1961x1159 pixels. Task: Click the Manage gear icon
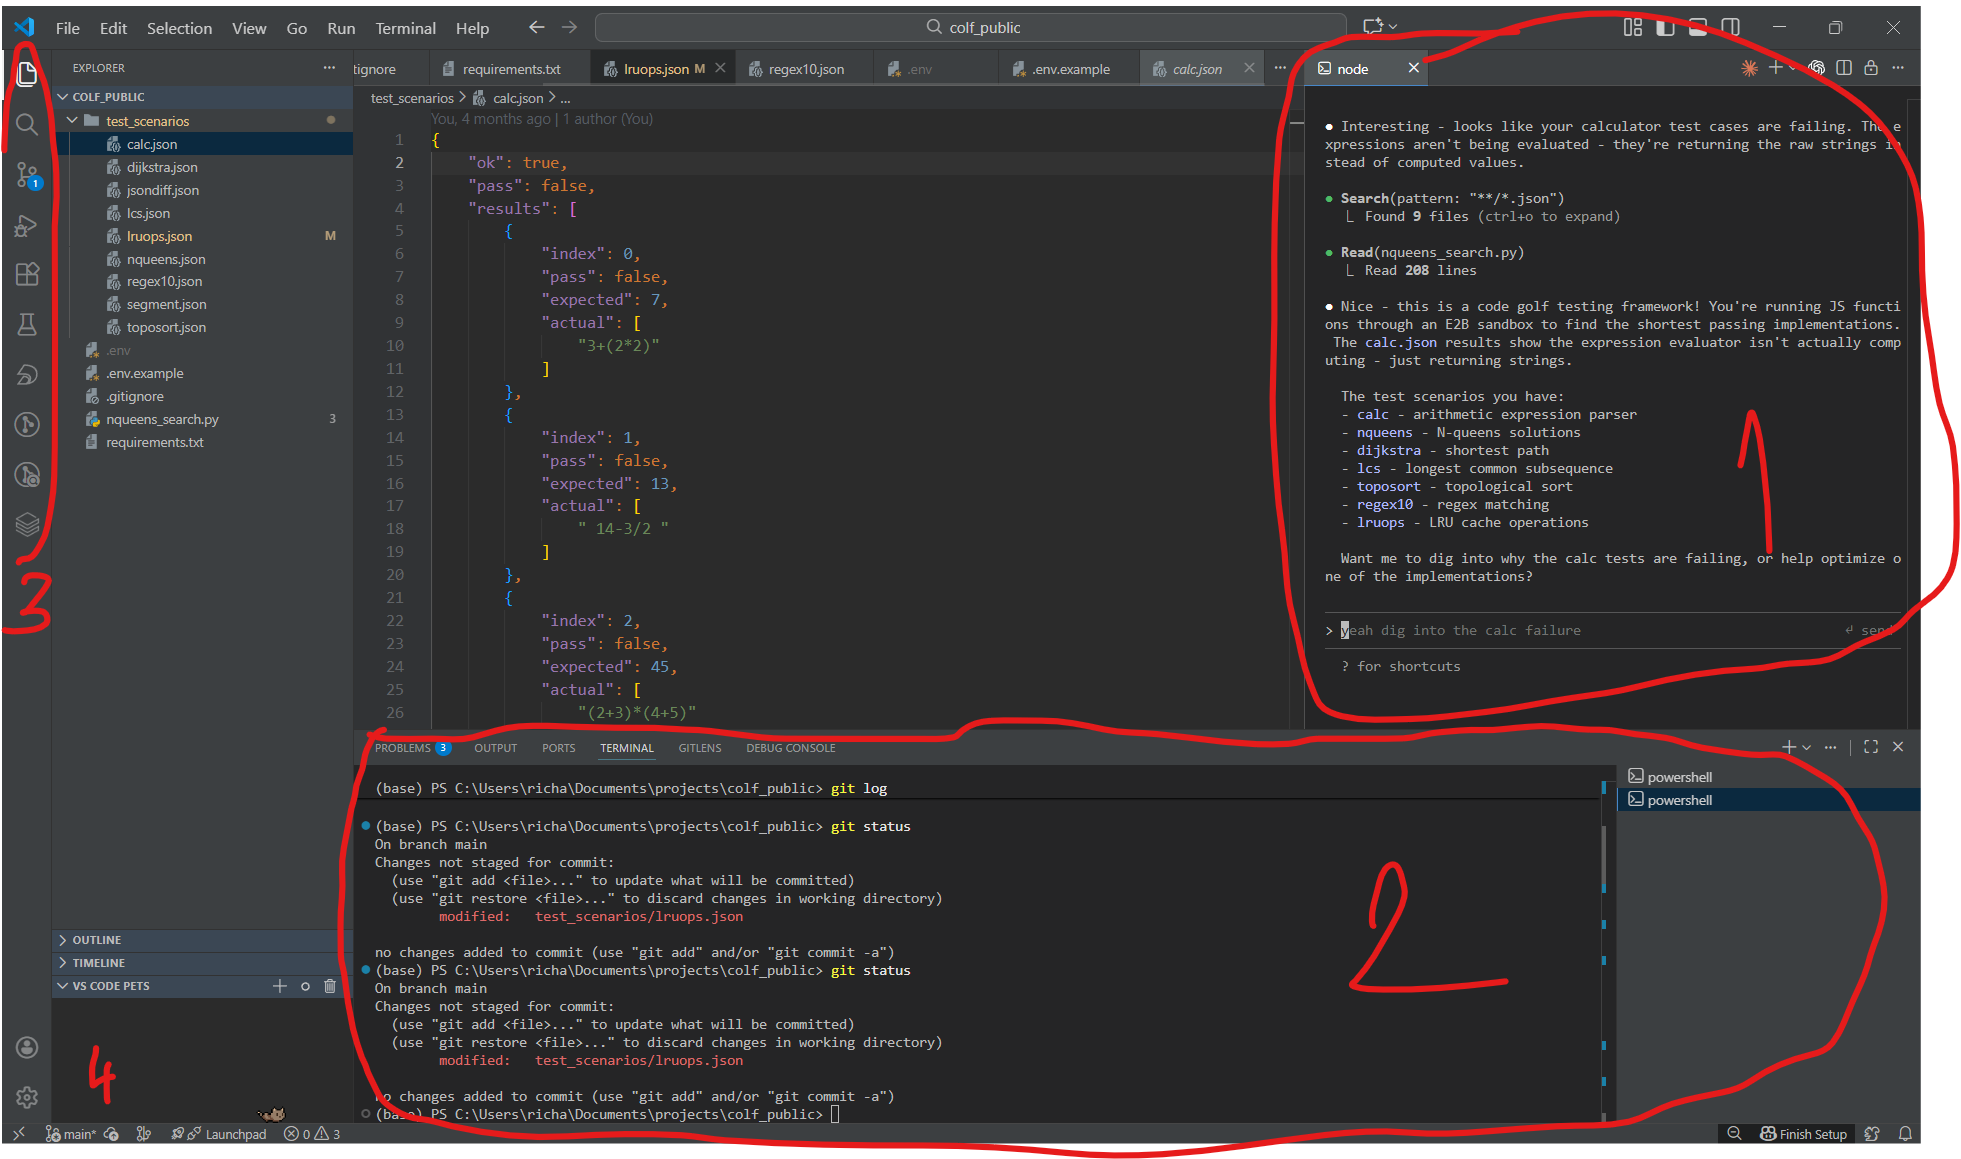click(27, 1097)
